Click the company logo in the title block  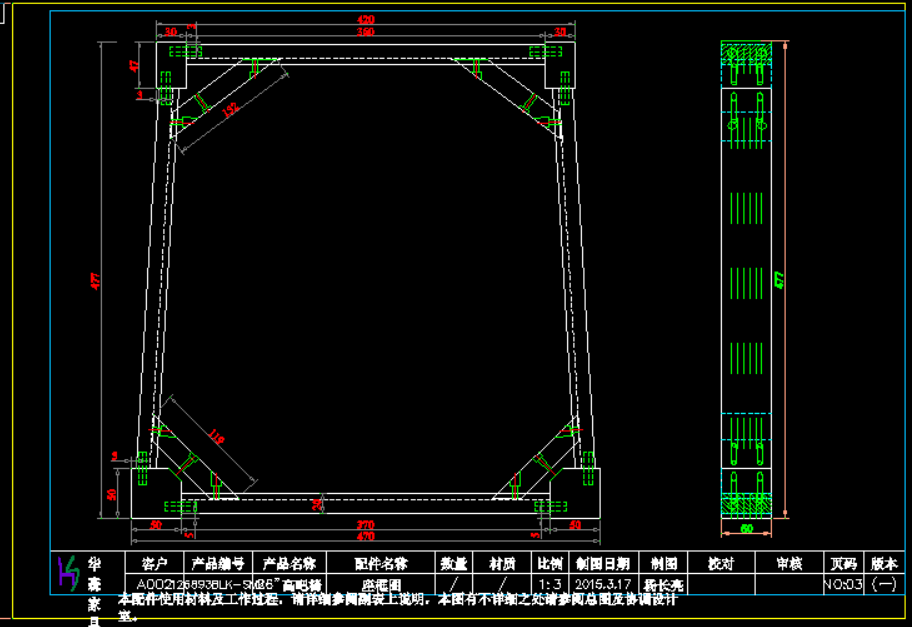pyautogui.click(x=68, y=572)
